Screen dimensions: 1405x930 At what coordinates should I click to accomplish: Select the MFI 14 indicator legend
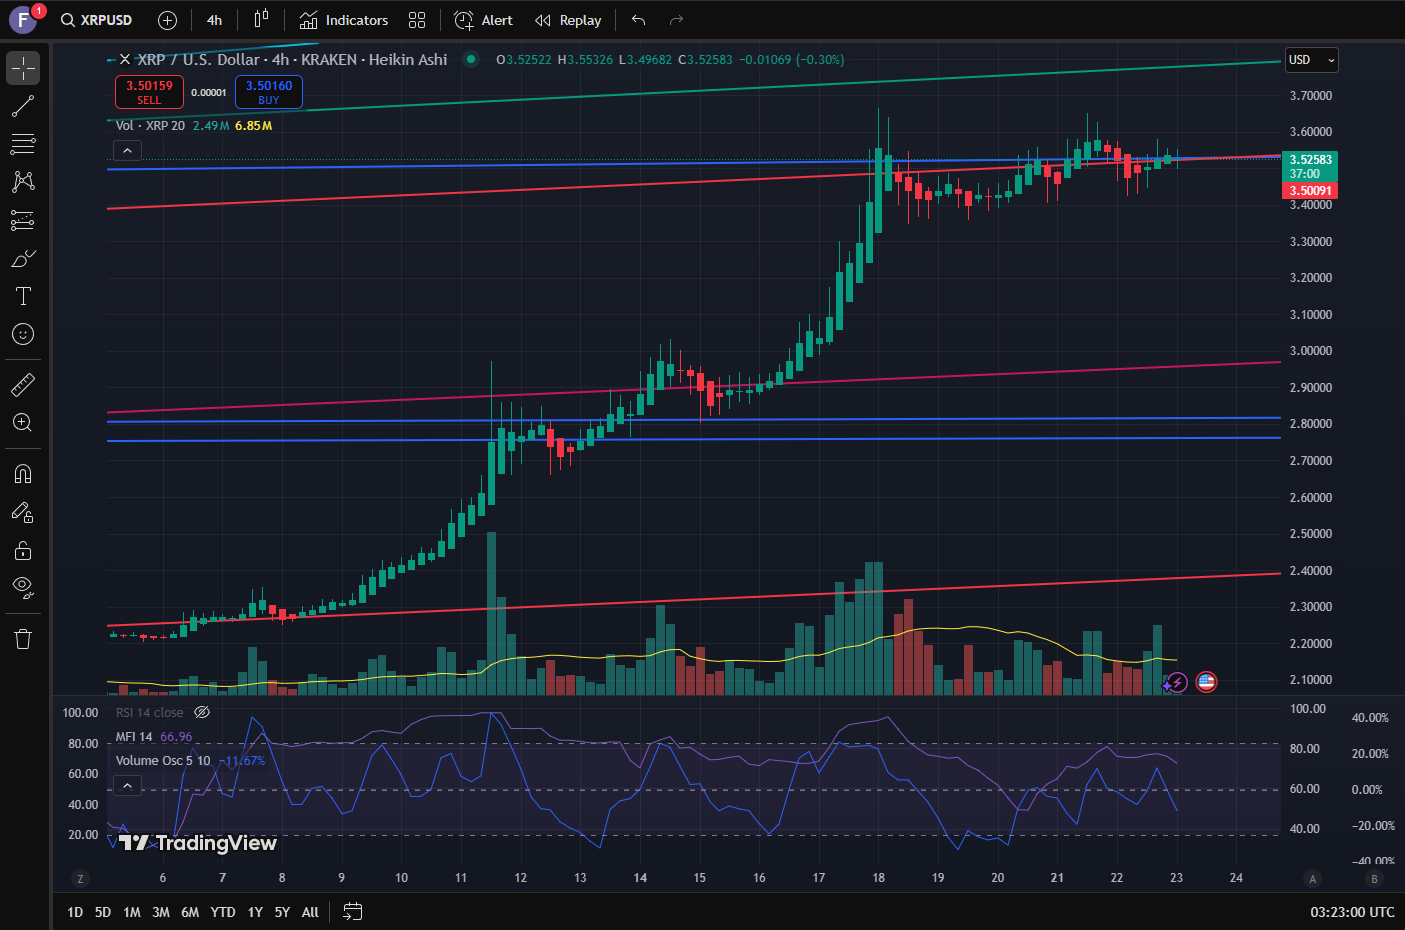[134, 737]
